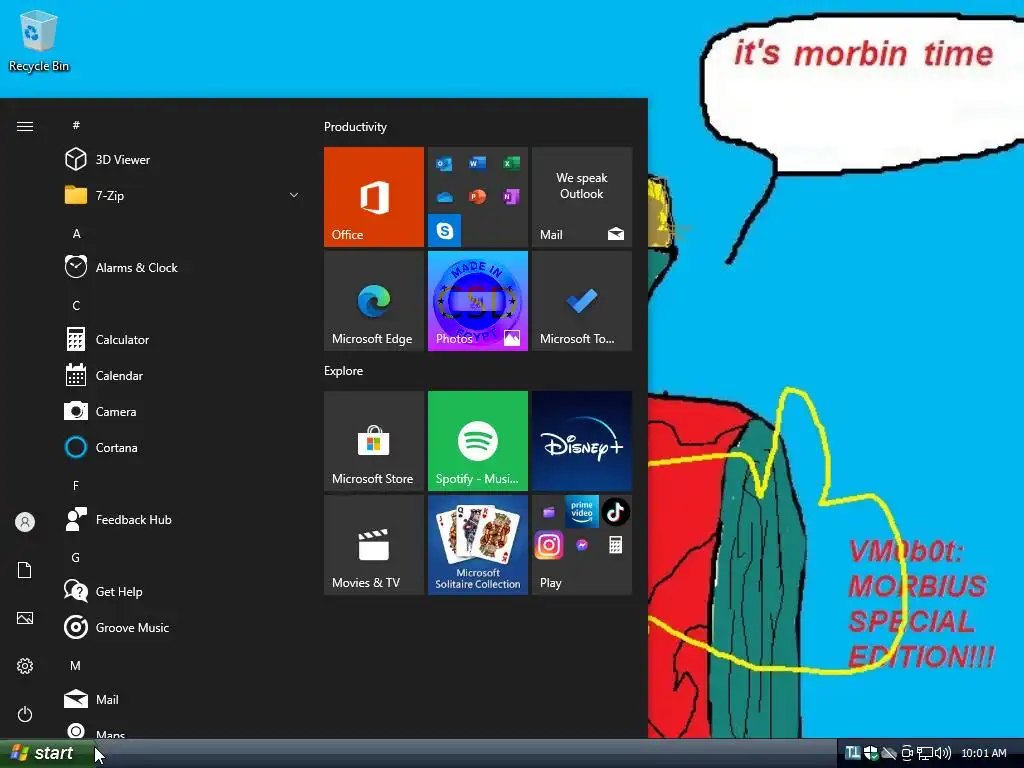
Task: Click the PowerPoint icon in Office folder tile
Action: (x=477, y=197)
